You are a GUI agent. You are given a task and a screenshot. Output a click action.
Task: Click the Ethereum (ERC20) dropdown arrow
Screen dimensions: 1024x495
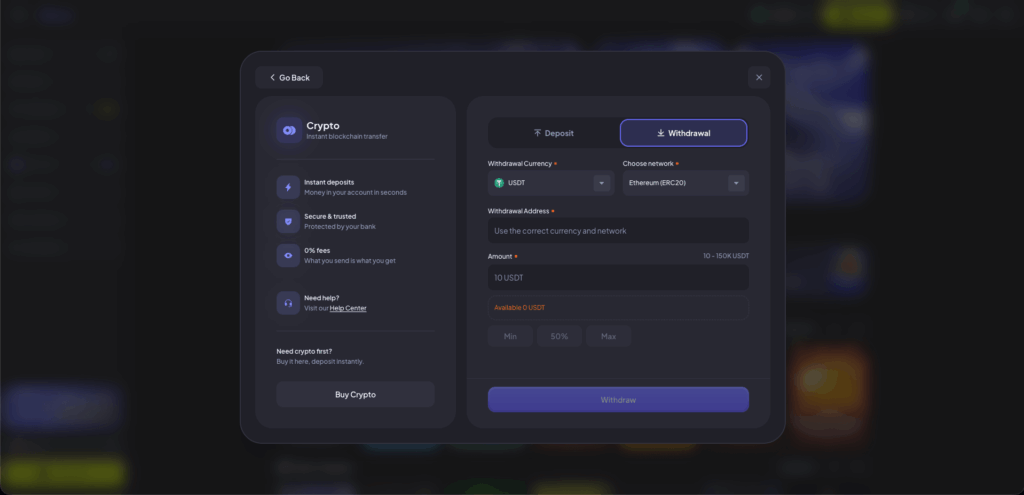coord(736,183)
